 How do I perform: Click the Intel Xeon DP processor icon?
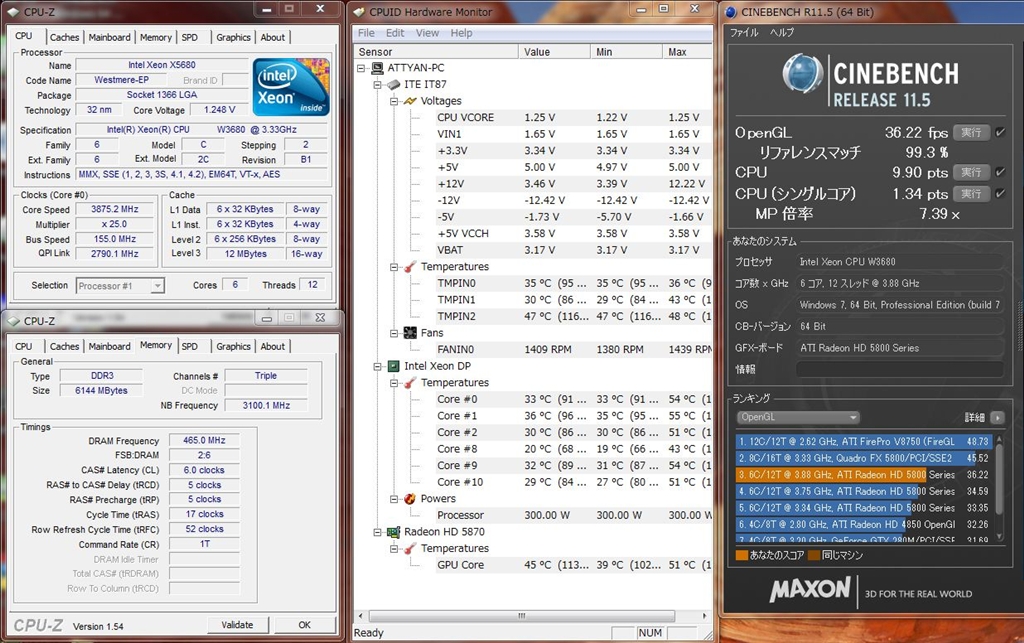pos(393,366)
